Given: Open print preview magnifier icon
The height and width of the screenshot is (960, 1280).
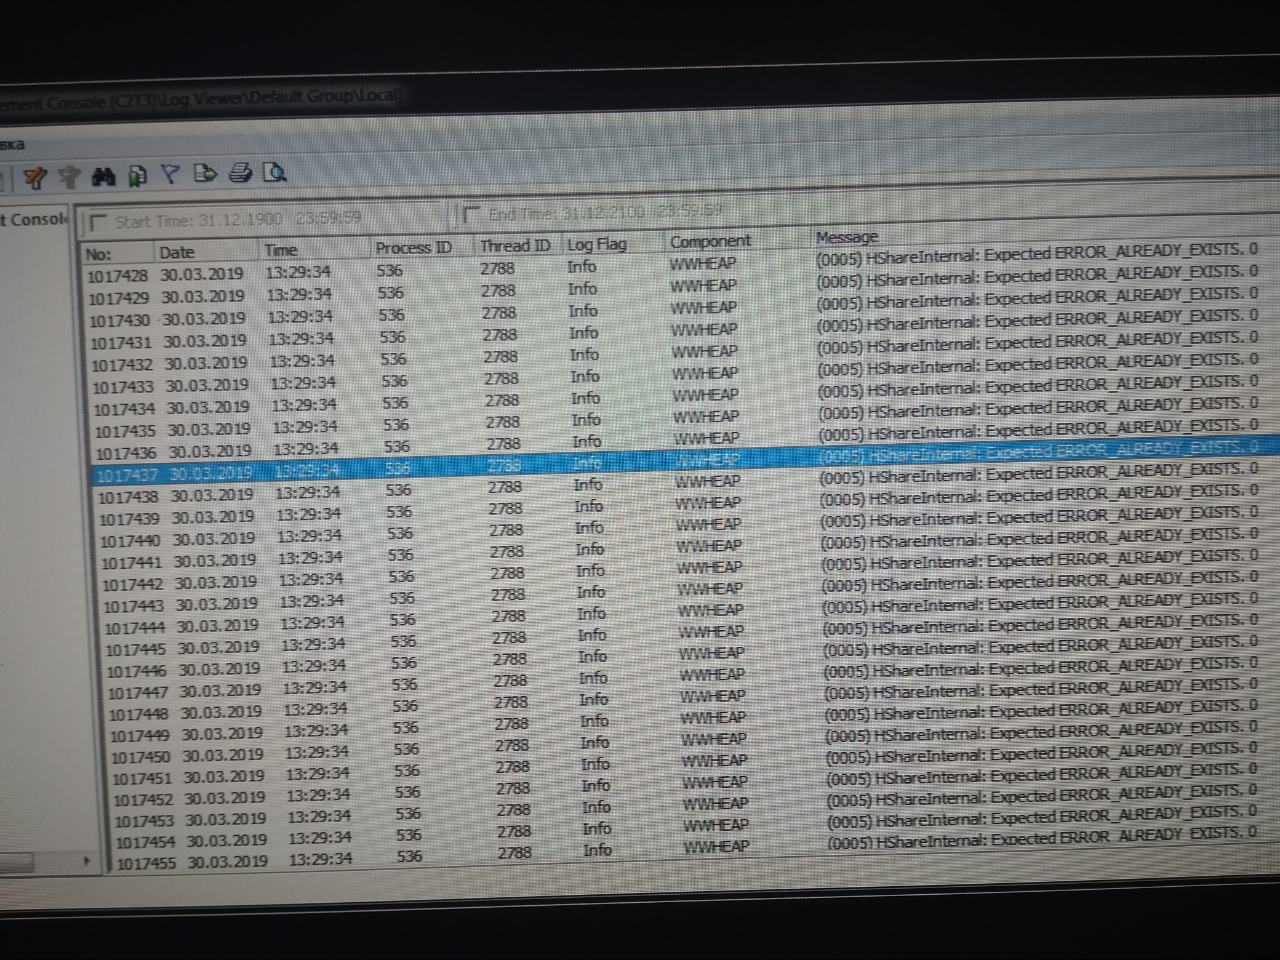Looking at the screenshot, I should click(x=274, y=173).
